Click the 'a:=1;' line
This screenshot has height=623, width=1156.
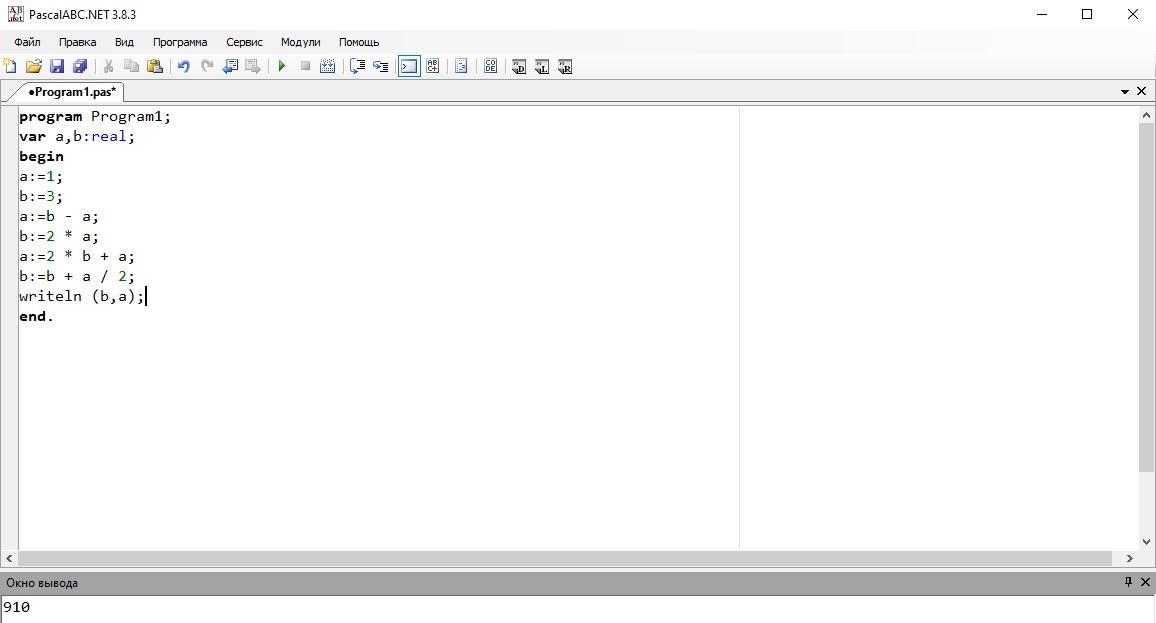point(41,176)
